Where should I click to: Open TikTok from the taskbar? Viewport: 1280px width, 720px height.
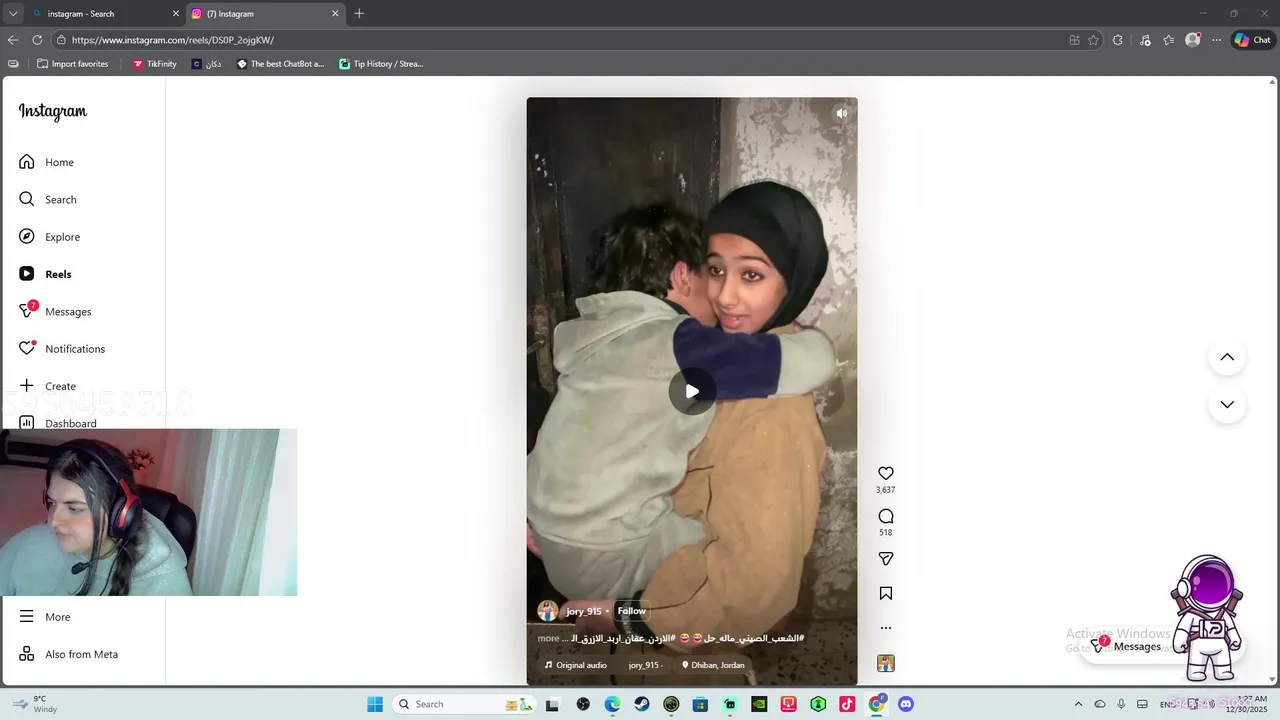(x=847, y=704)
